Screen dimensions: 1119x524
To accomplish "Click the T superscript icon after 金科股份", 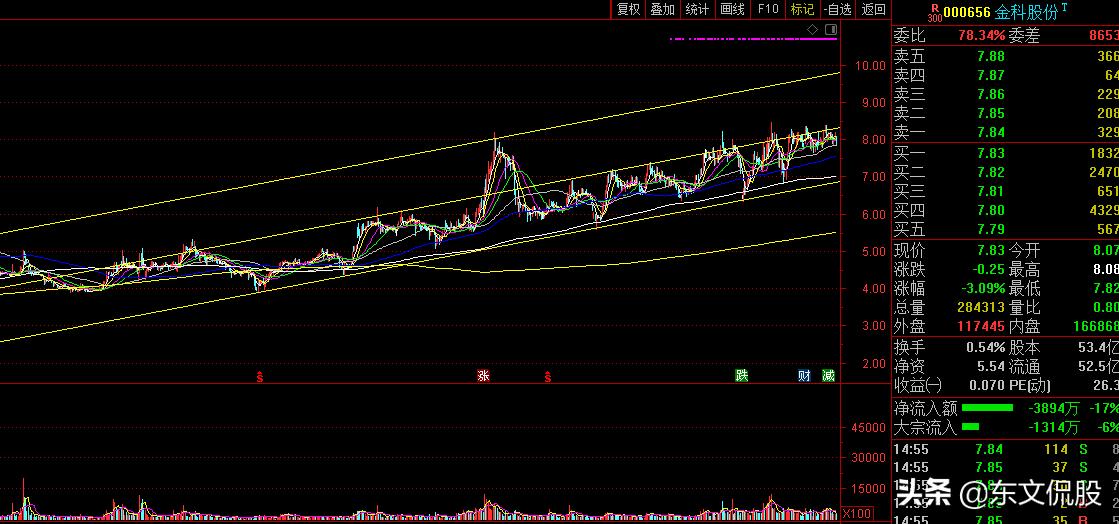I will pyautogui.click(x=1064, y=8).
